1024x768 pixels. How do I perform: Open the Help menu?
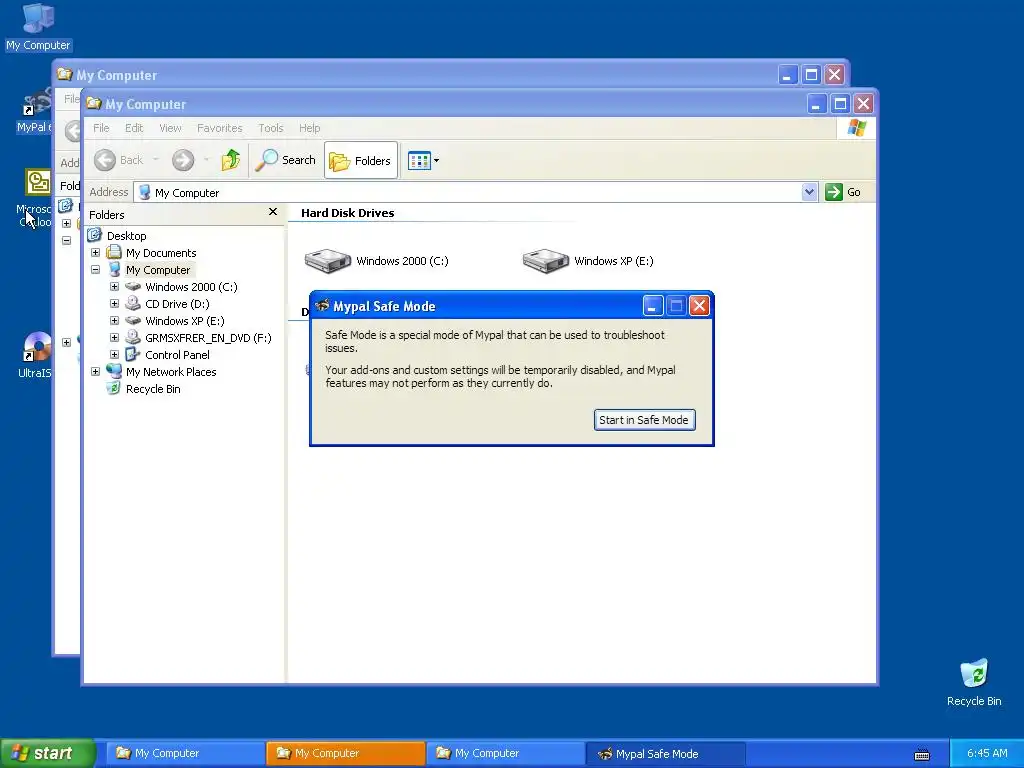point(310,128)
